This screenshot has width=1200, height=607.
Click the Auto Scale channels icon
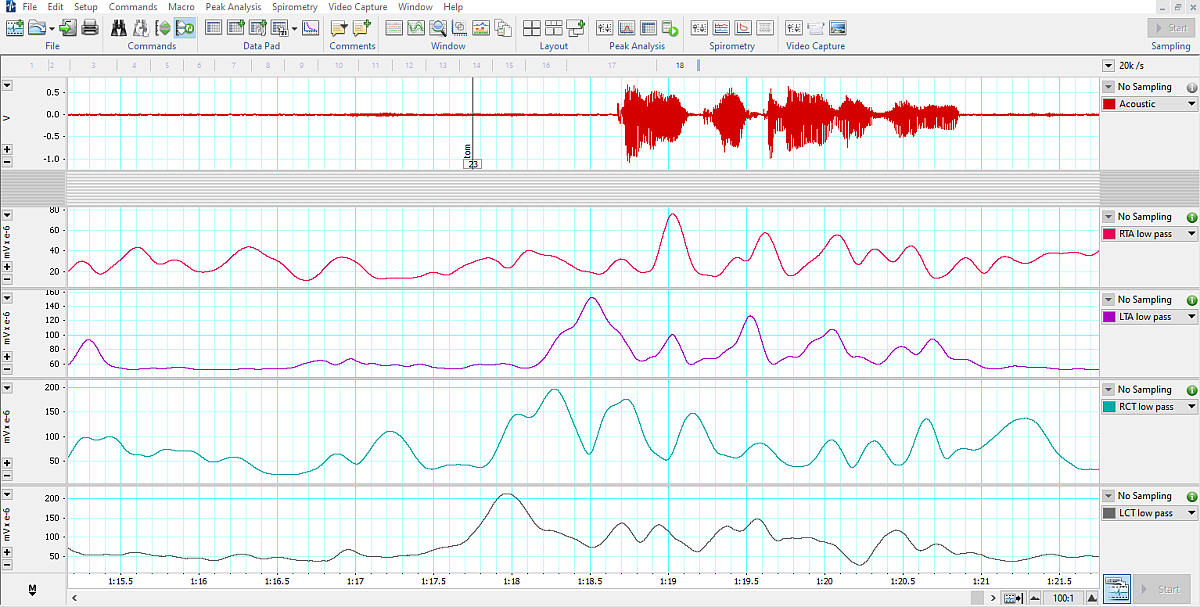(163, 28)
